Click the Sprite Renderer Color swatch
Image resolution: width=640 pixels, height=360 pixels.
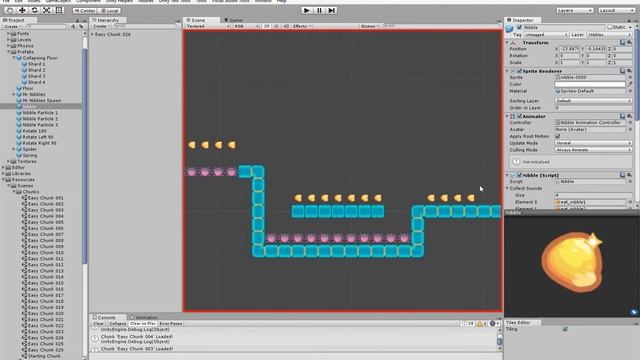[x=590, y=84]
